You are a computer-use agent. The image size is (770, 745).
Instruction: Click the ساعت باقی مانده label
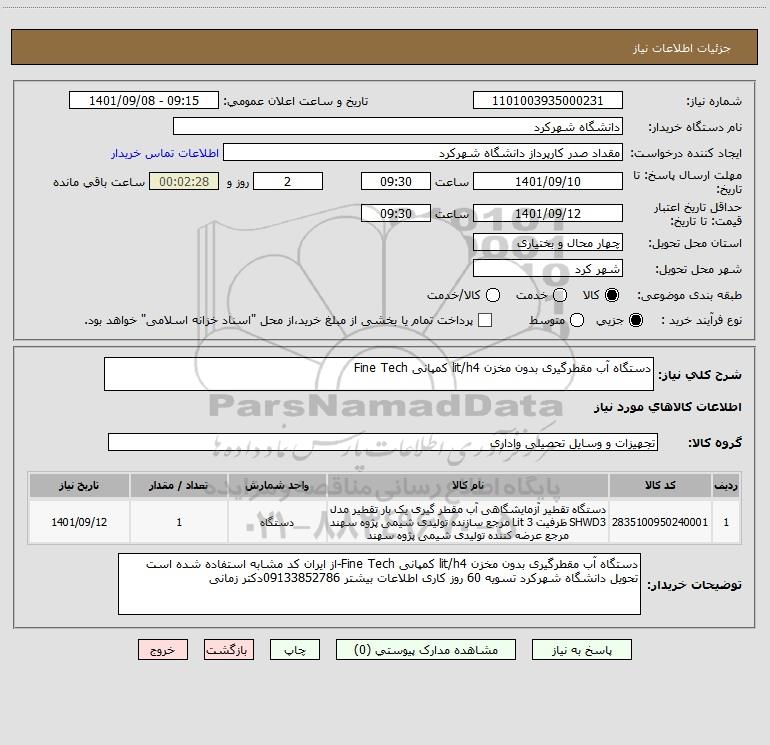[99, 182]
